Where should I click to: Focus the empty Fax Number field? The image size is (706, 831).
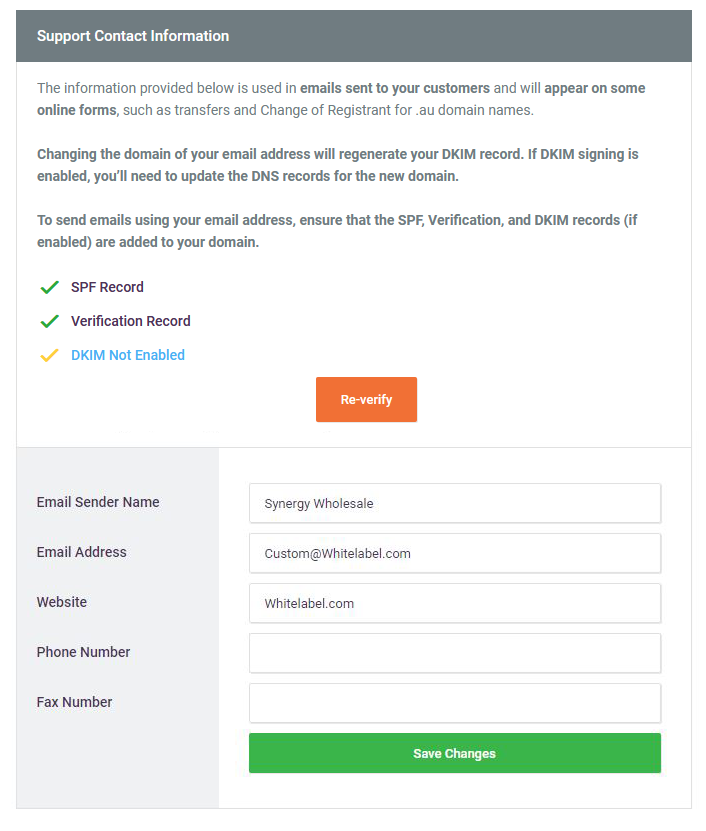[x=454, y=703]
